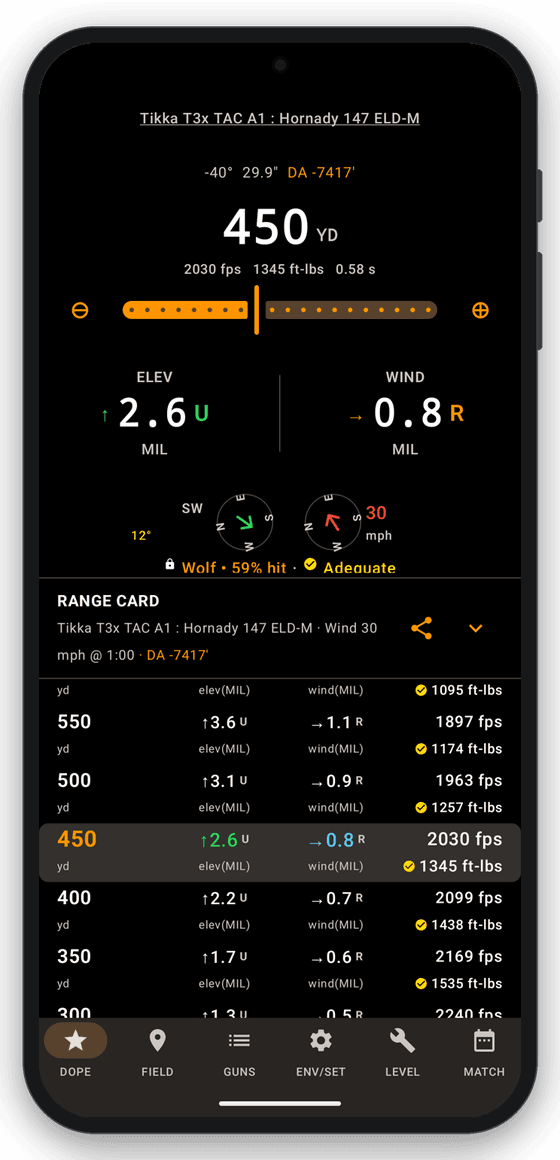Tap the yellow check beside 1535 ft-lbs

[x=421, y=983]
